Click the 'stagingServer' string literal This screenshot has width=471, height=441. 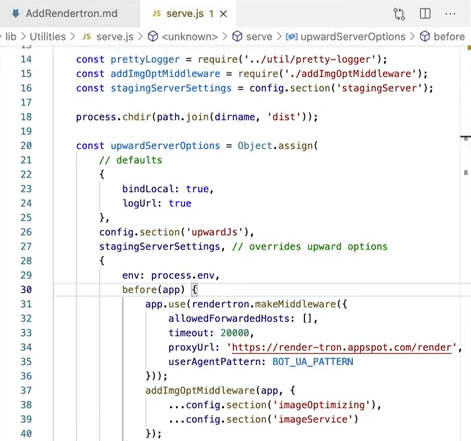point(379,88)
